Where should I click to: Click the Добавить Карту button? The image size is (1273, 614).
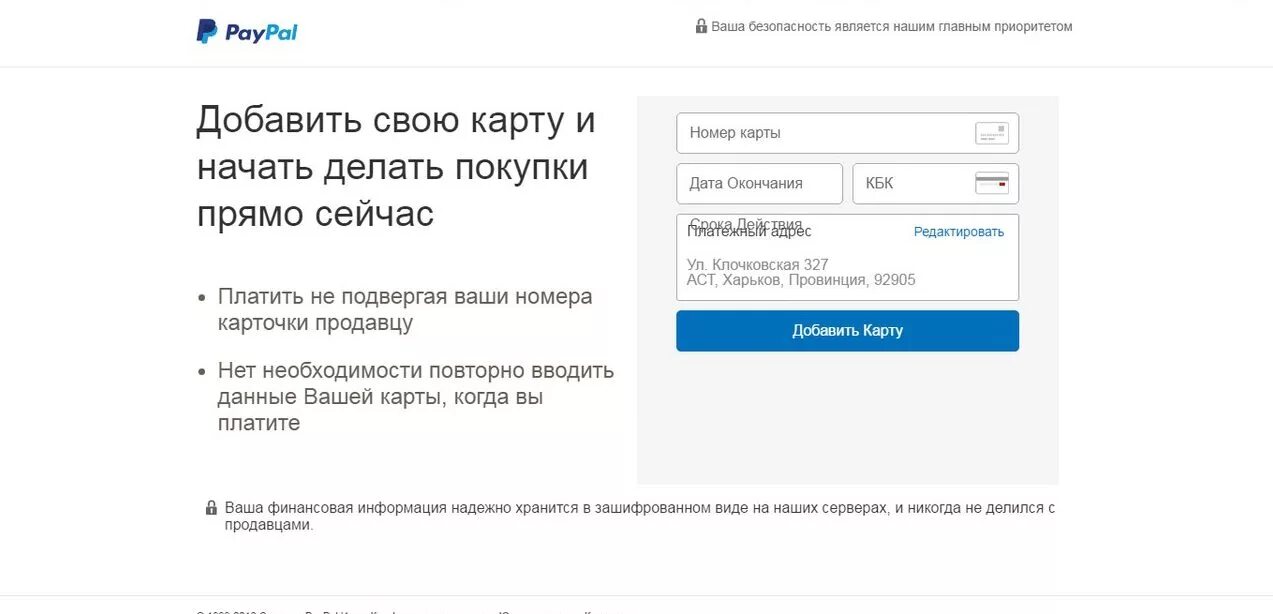coord(847,331)
